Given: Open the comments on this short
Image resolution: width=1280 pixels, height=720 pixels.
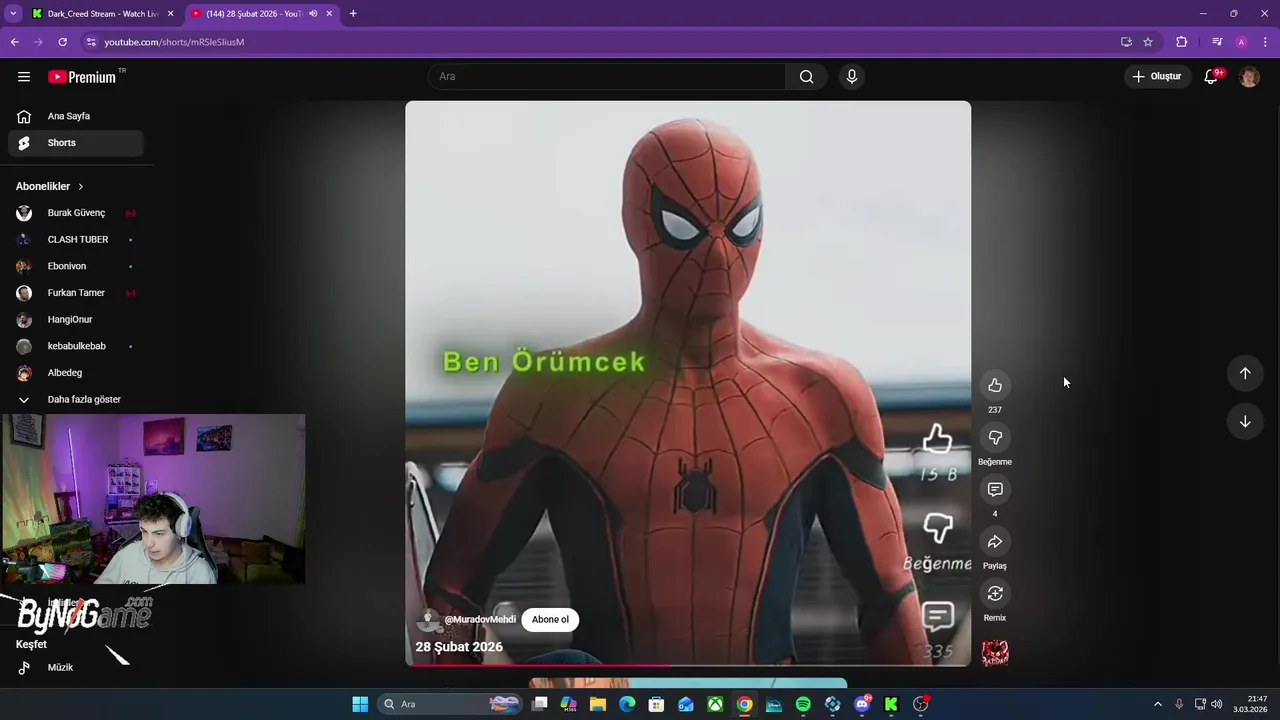Looking at the screenshot, I should tap(995, 489).
